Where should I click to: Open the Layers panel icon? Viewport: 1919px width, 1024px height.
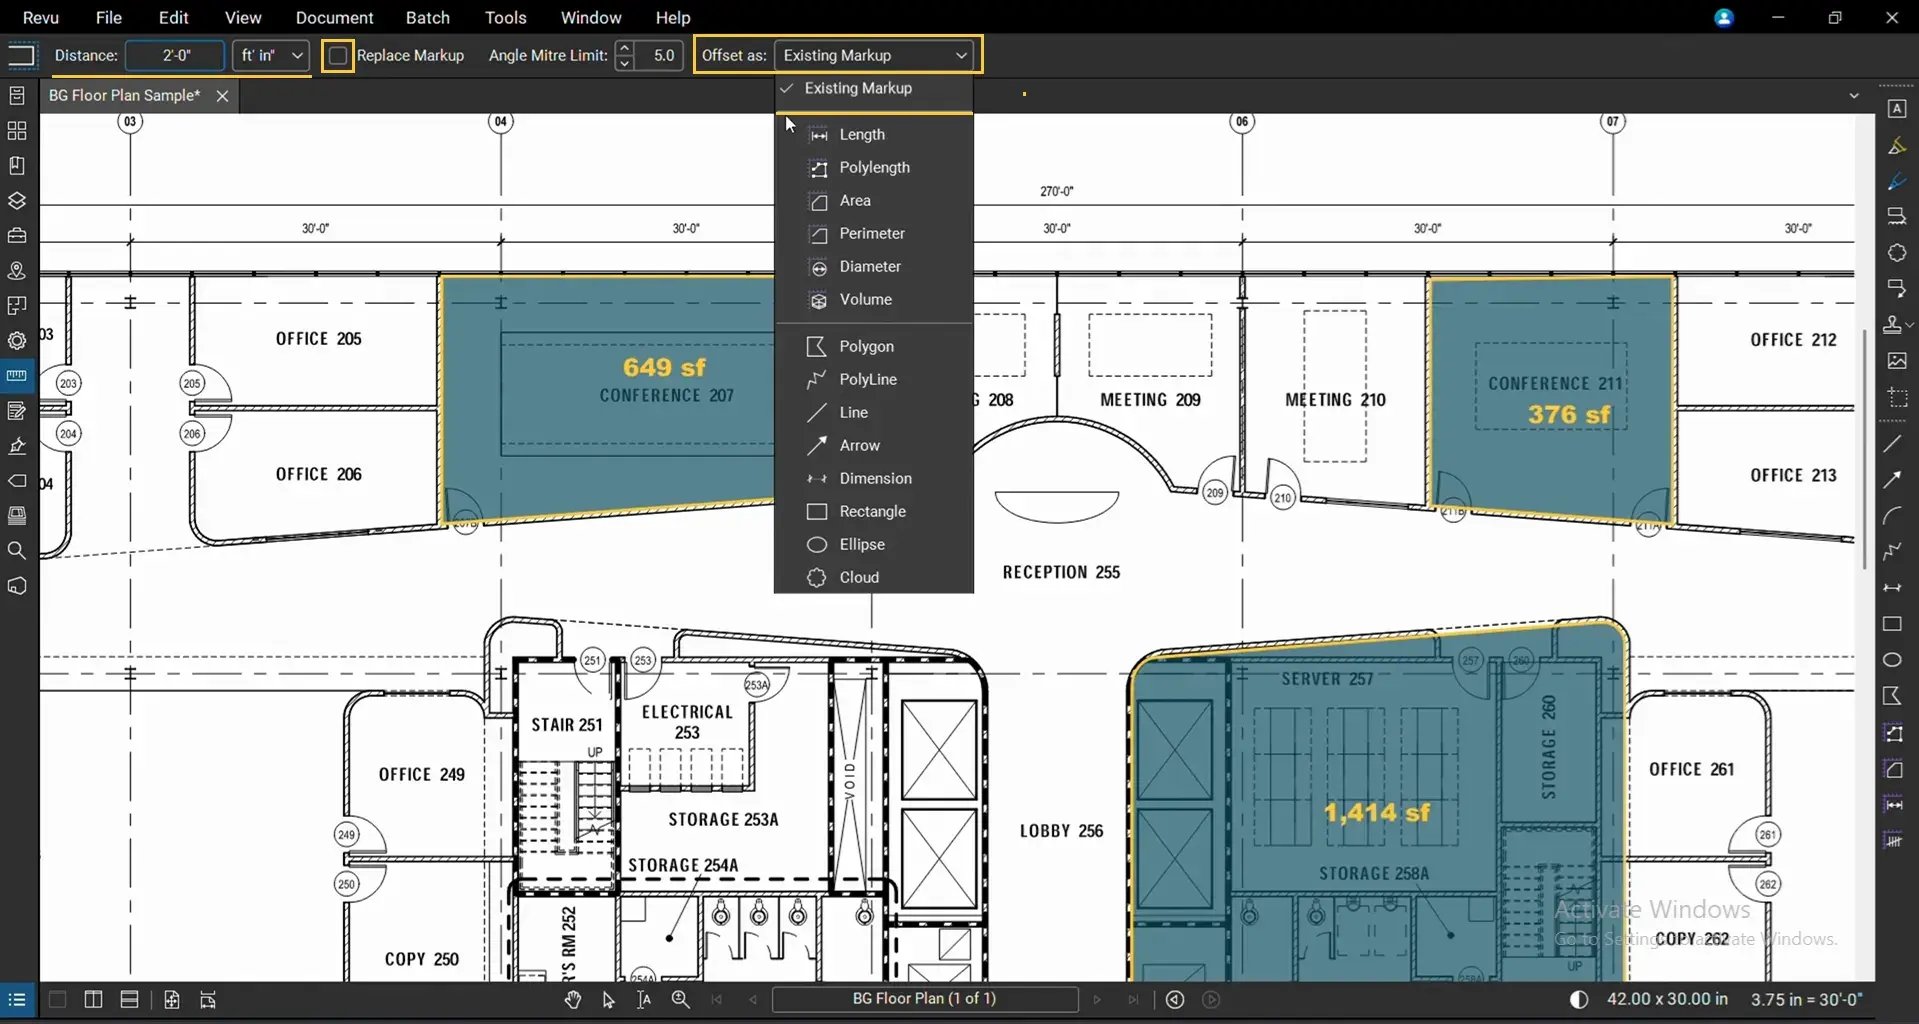pos(16,200)
